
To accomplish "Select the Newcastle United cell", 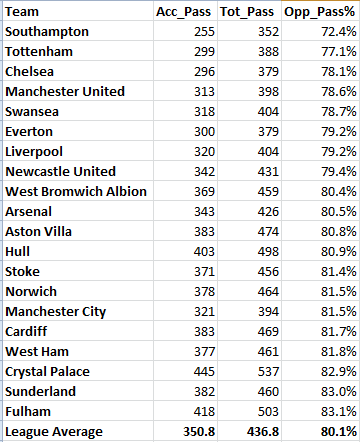I will (78, 172).
